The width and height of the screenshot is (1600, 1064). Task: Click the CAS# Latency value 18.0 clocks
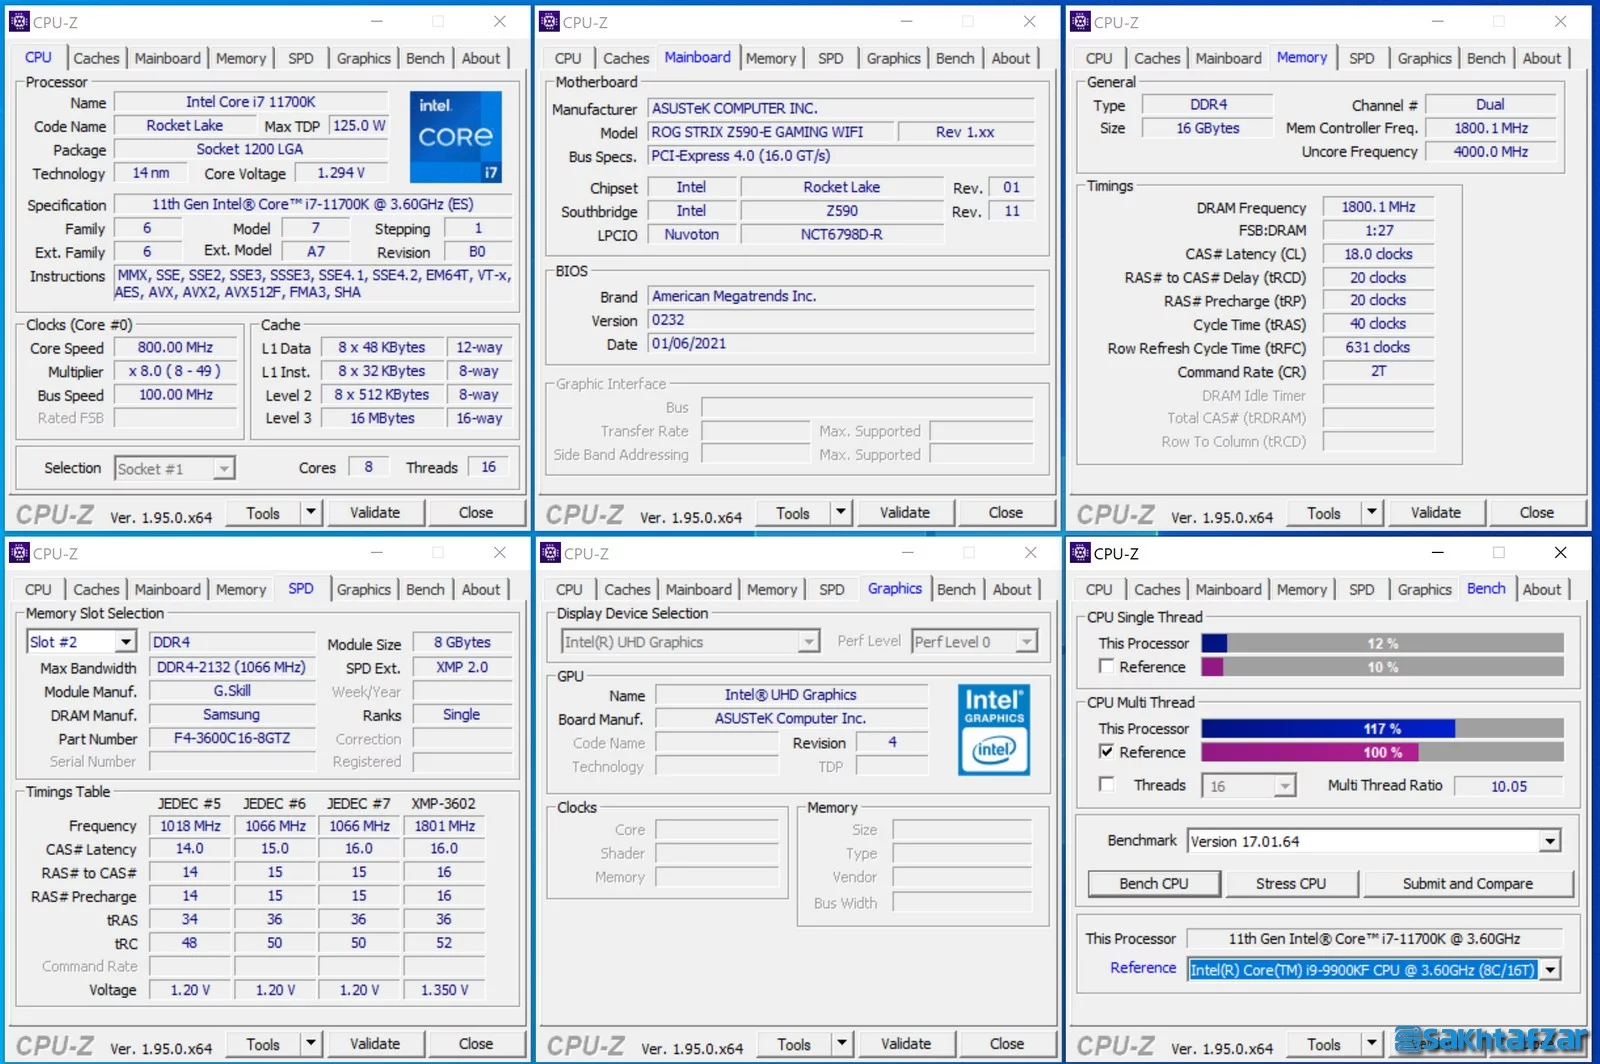[x=1378, y=254]
